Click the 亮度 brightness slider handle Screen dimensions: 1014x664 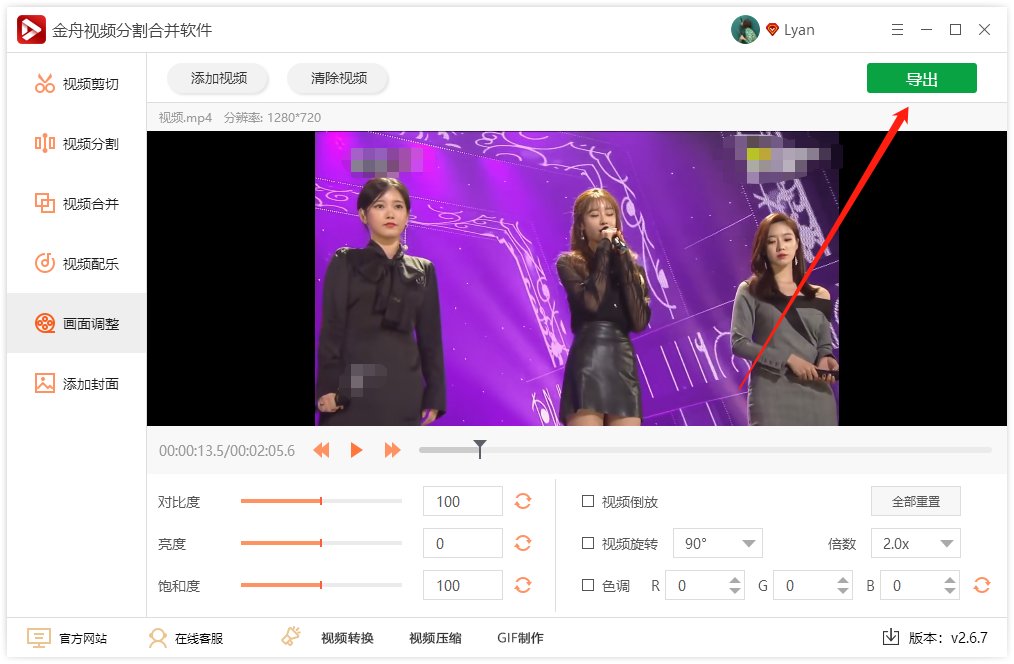[319, 543]
